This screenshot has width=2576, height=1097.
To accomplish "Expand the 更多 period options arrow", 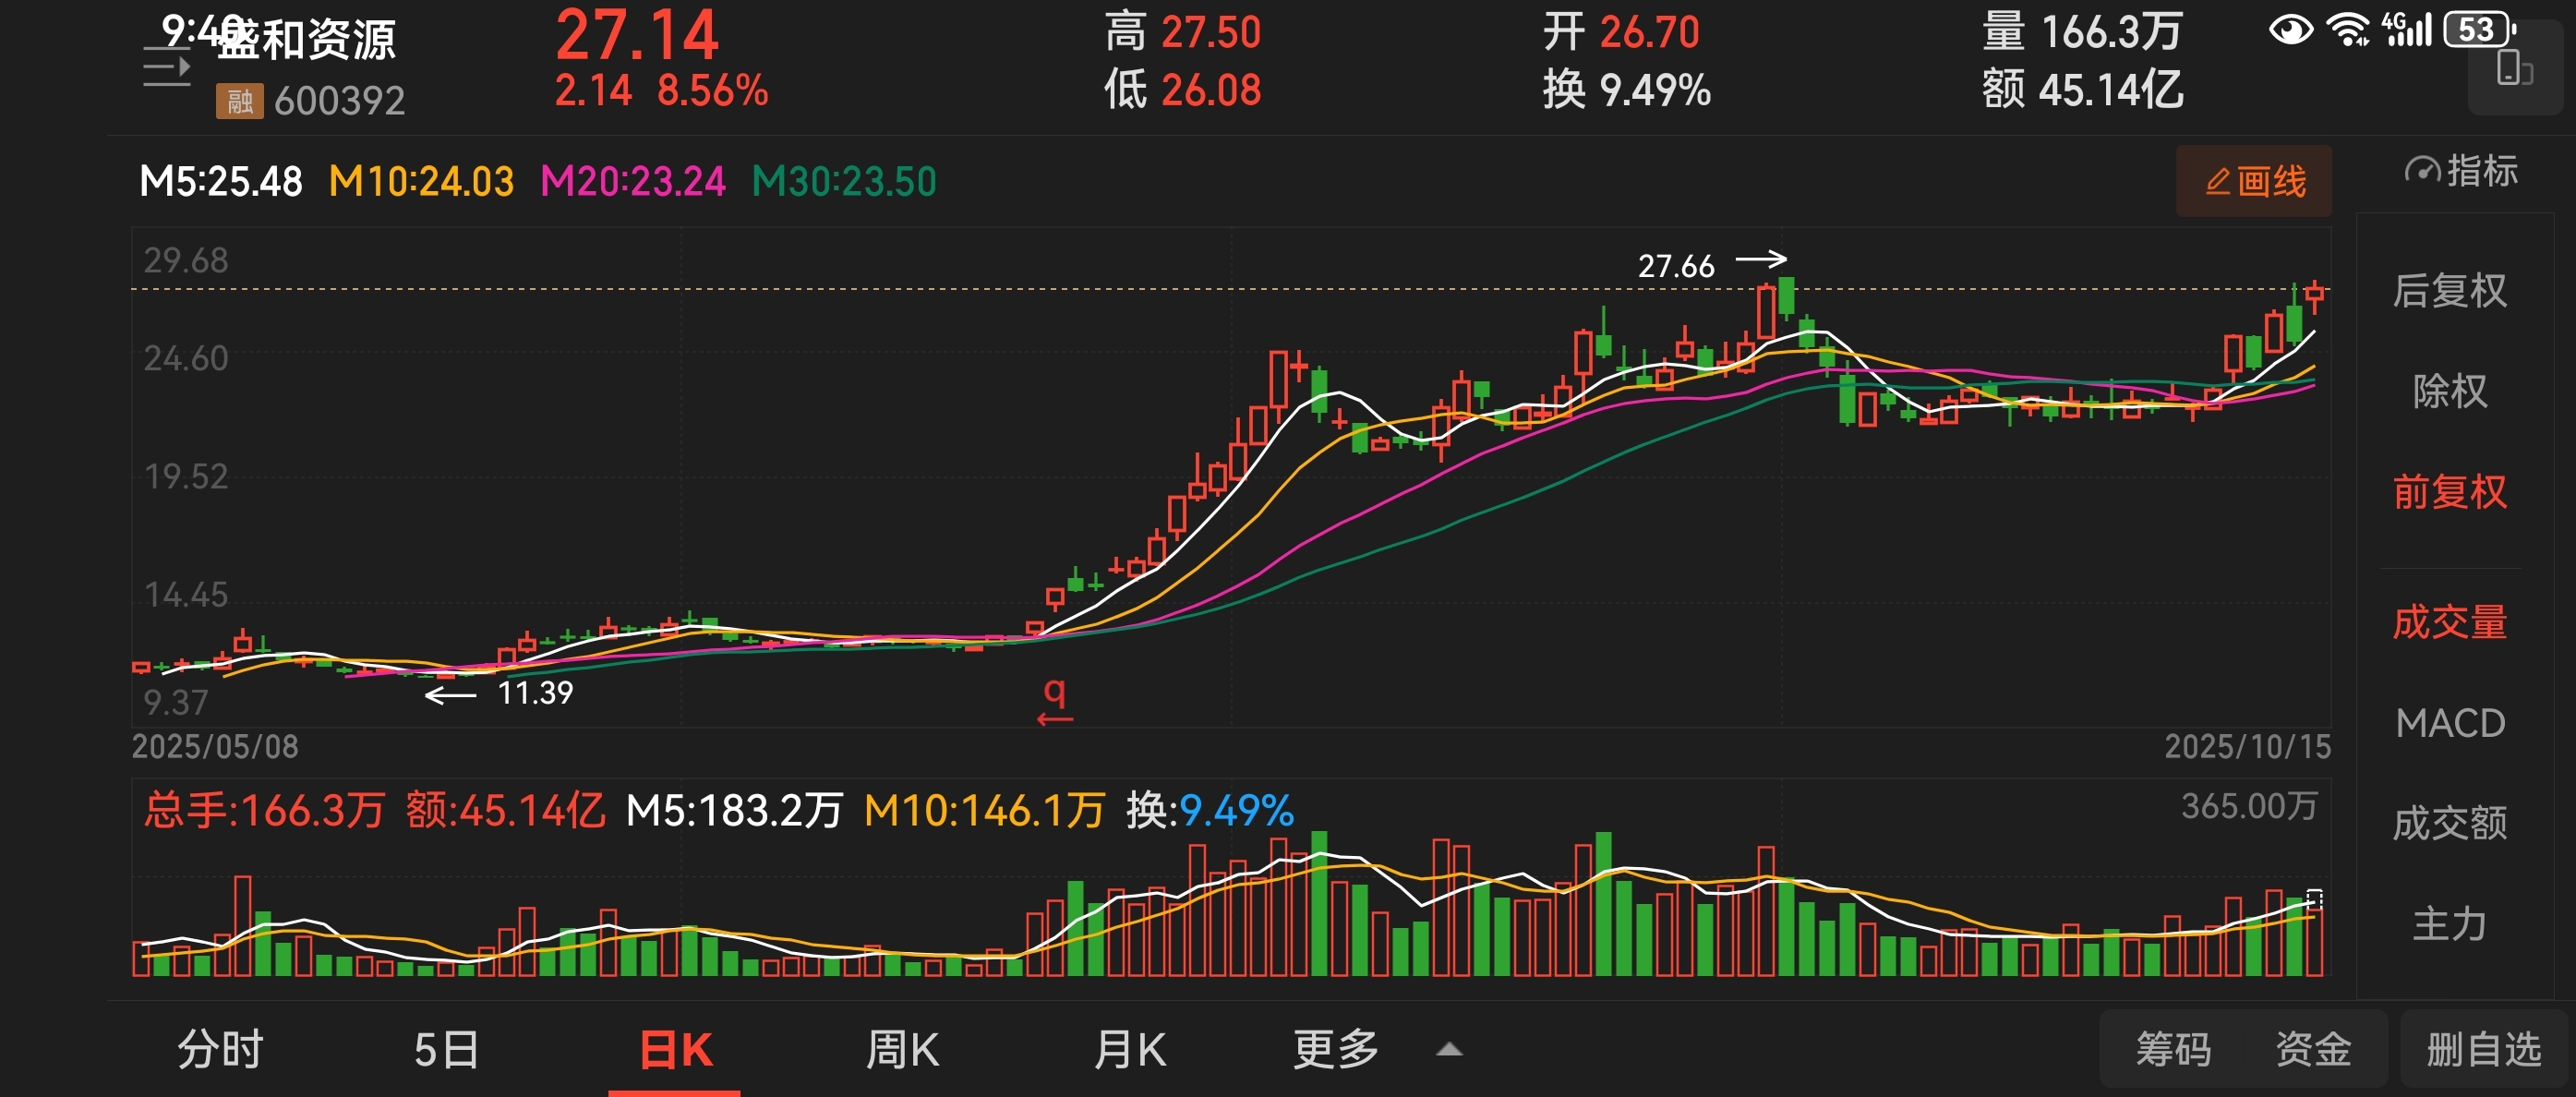I will (1448, 1050).
